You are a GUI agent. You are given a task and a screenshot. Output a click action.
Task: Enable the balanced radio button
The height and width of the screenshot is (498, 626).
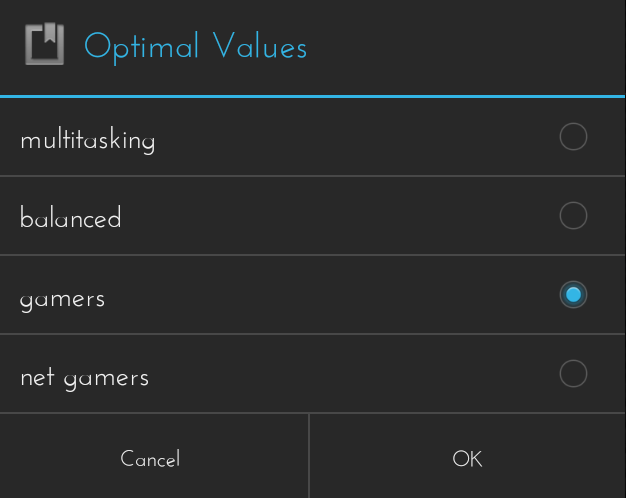pos(573,216)
